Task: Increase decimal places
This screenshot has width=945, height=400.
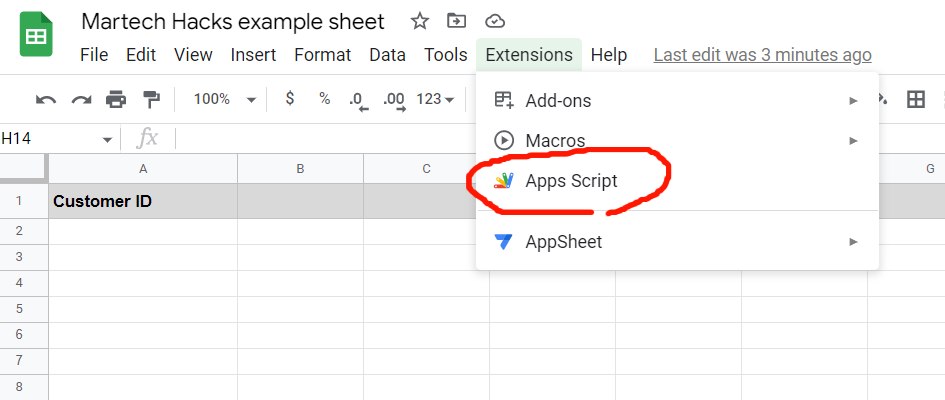Action: (x=394, y=101)
